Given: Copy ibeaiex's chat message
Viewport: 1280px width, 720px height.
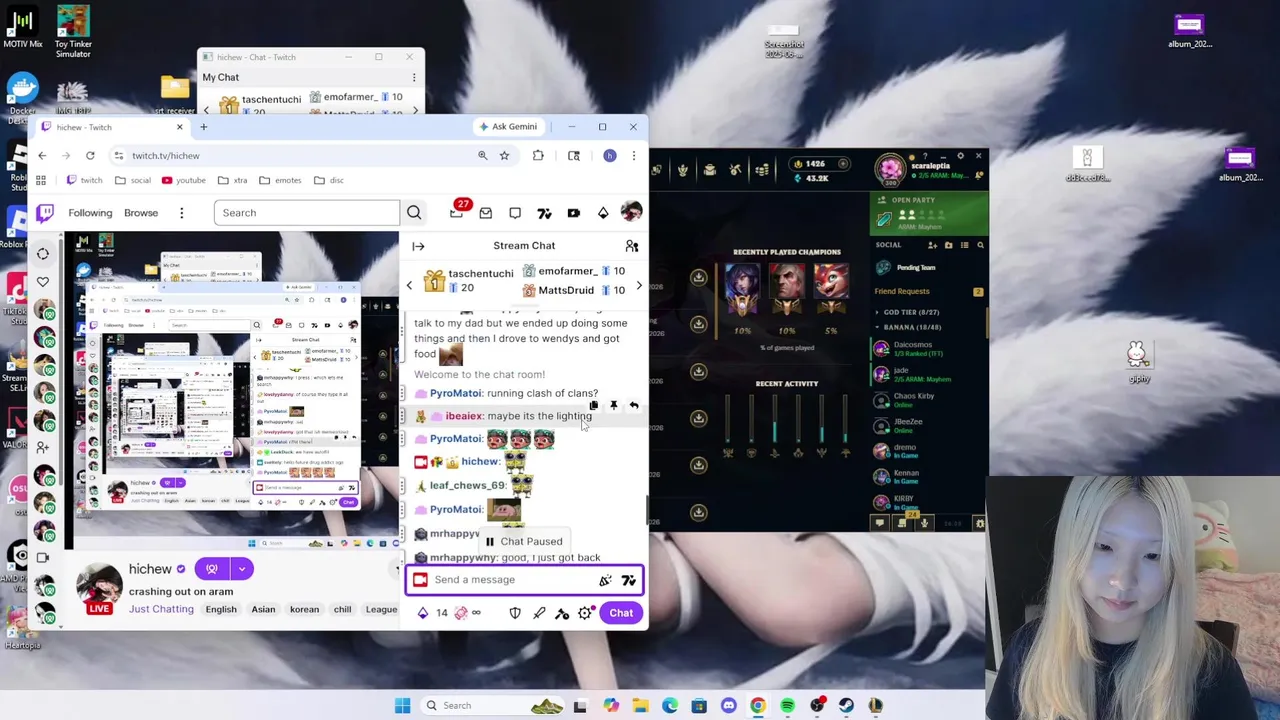Looking at the screenshot, I should (x=594, y=405).
